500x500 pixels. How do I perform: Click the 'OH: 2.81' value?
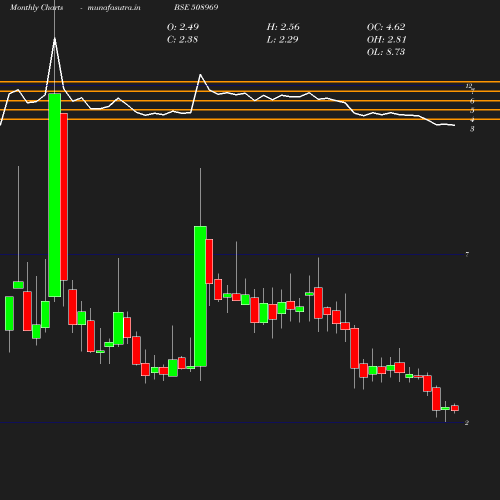(x=387, y=40)
